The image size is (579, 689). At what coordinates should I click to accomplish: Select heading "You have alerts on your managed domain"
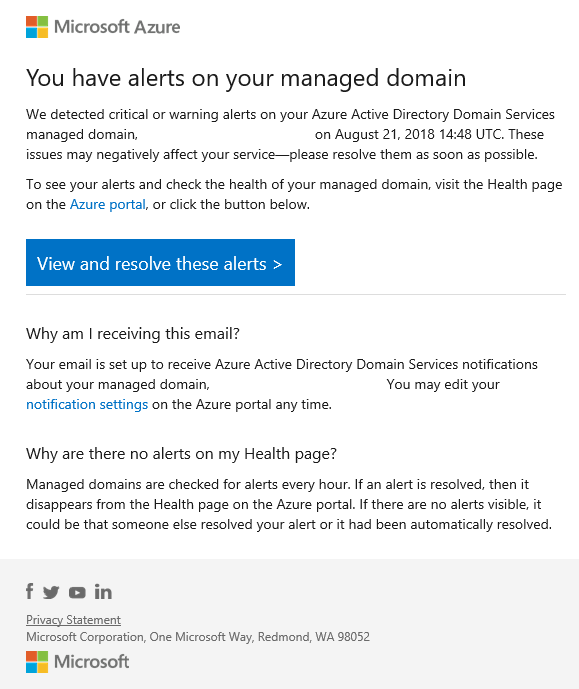246,79
